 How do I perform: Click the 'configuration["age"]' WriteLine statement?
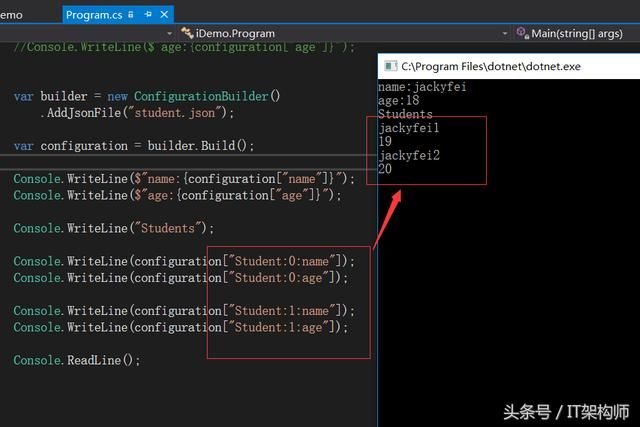pyautogui.click(x=177, y=196)
